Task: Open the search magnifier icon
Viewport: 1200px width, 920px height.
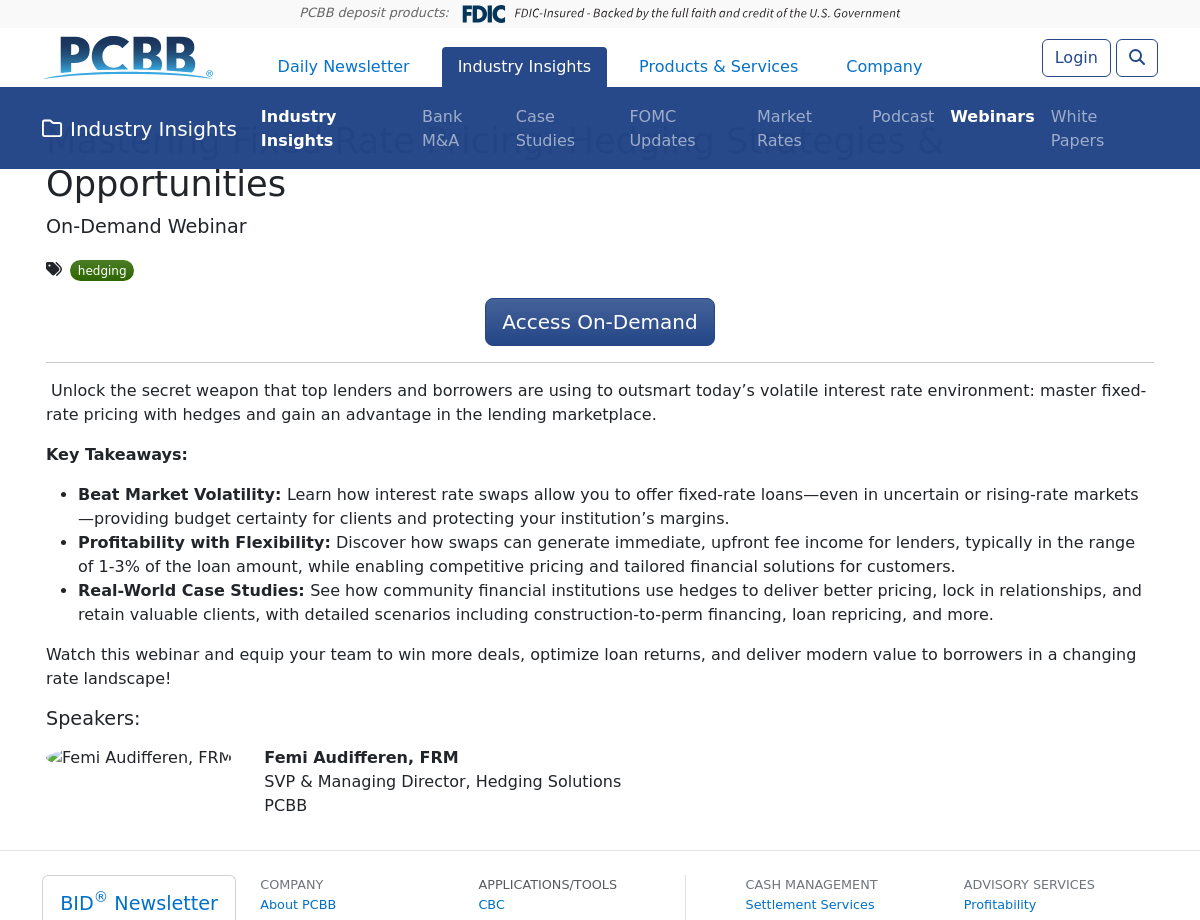Action: (1137, 58)
